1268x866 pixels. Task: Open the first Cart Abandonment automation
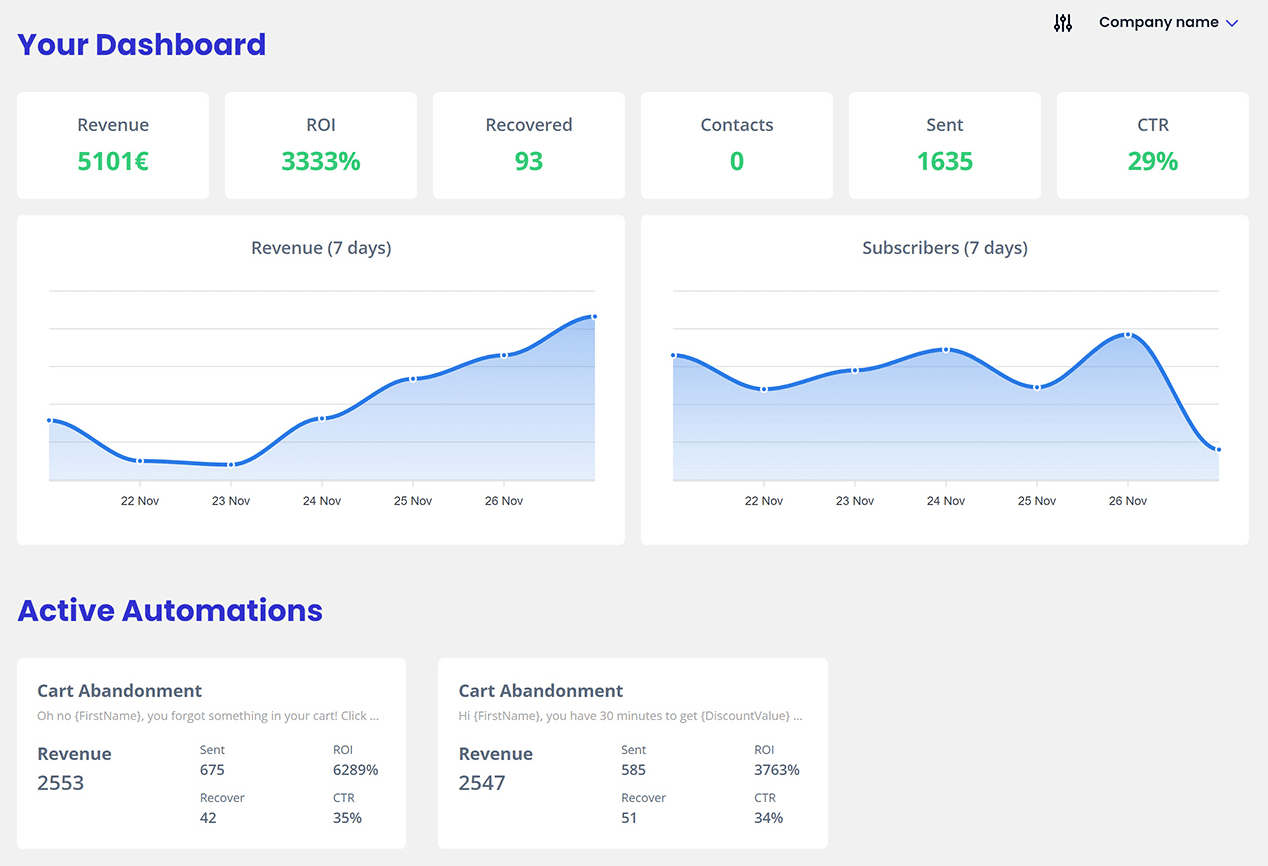pos(119,690)
